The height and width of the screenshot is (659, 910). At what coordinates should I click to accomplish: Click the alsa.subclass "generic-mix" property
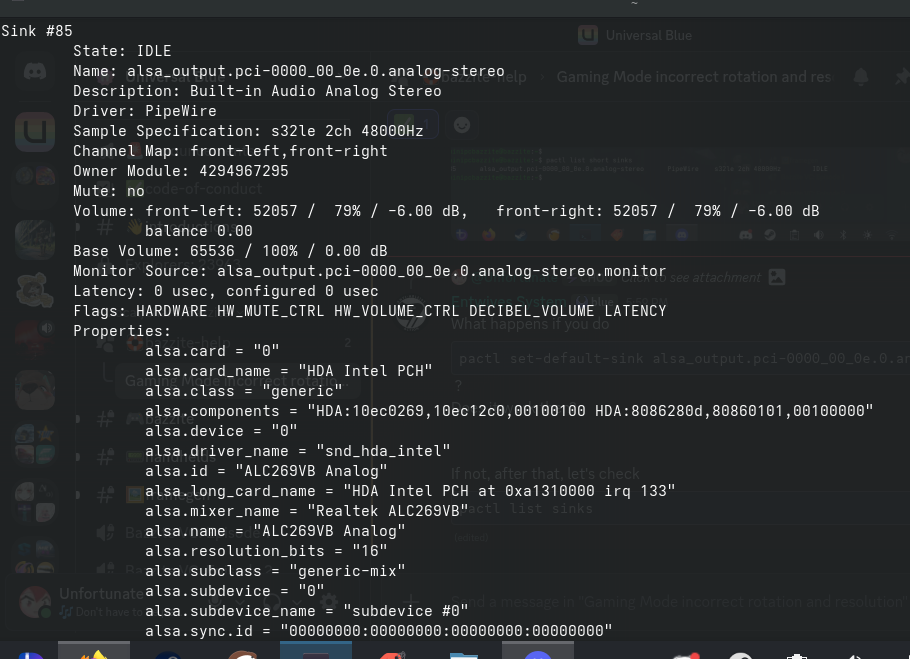tap(275, 571)
